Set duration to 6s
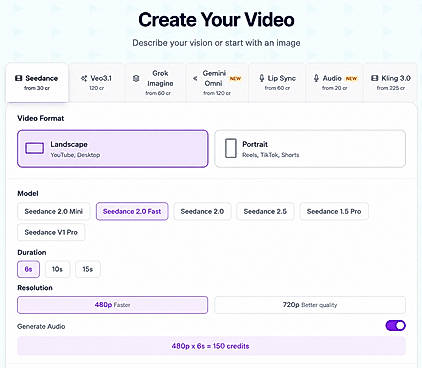The width and height of the screenshot is (422, 368). [28, 269]
